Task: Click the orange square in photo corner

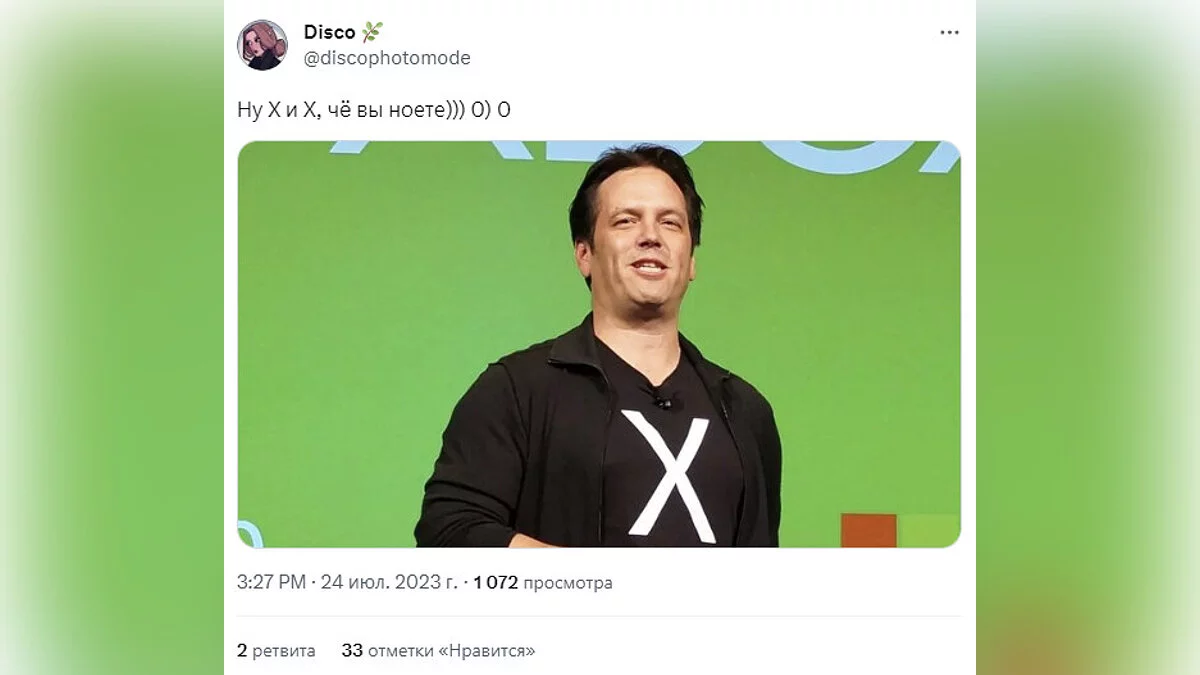Action: (x=868, y=530)
